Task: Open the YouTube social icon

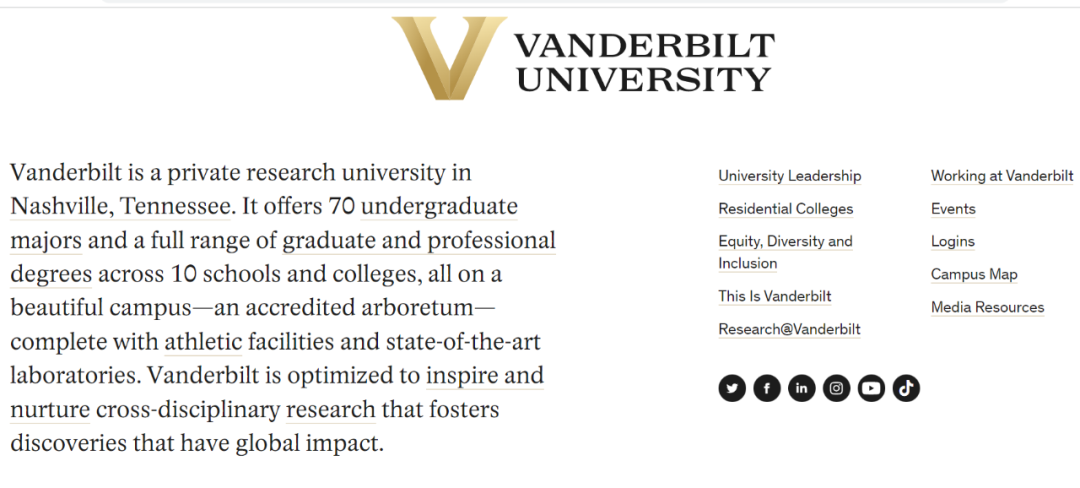Action: pyautogui.click(x=871, y=388)
